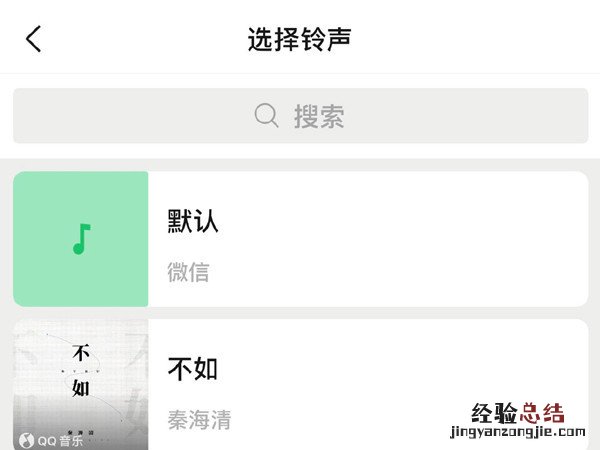
Task: Click the magnifying glass search icon
Action: tap(266, 116)
